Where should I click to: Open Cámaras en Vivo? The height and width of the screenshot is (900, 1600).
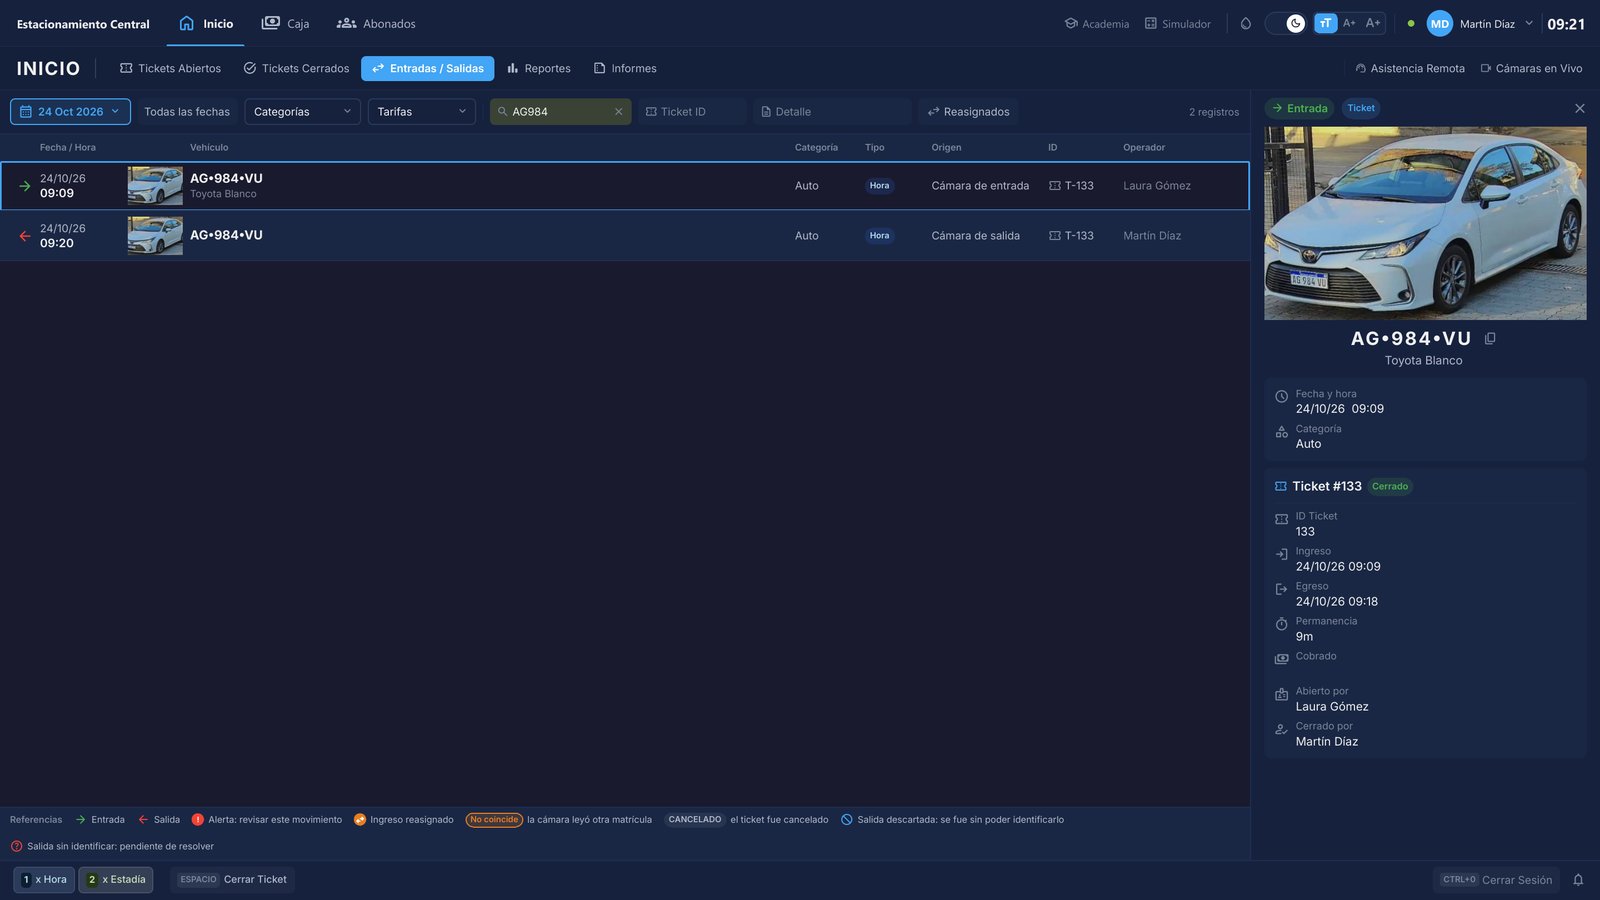1531,68
